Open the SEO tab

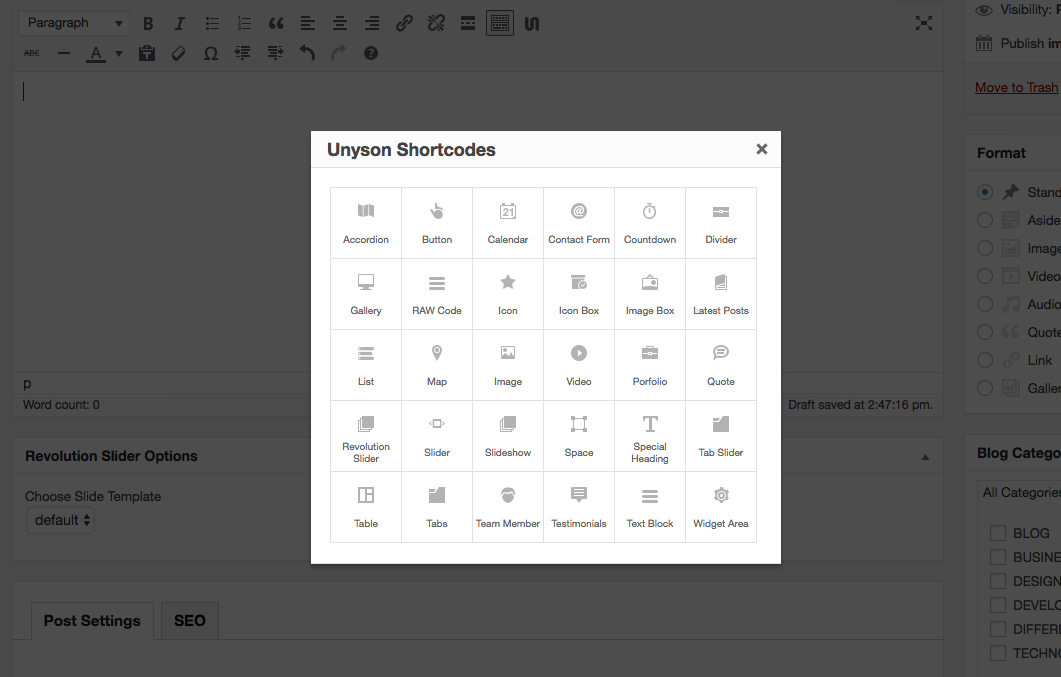tap(189, 621)
